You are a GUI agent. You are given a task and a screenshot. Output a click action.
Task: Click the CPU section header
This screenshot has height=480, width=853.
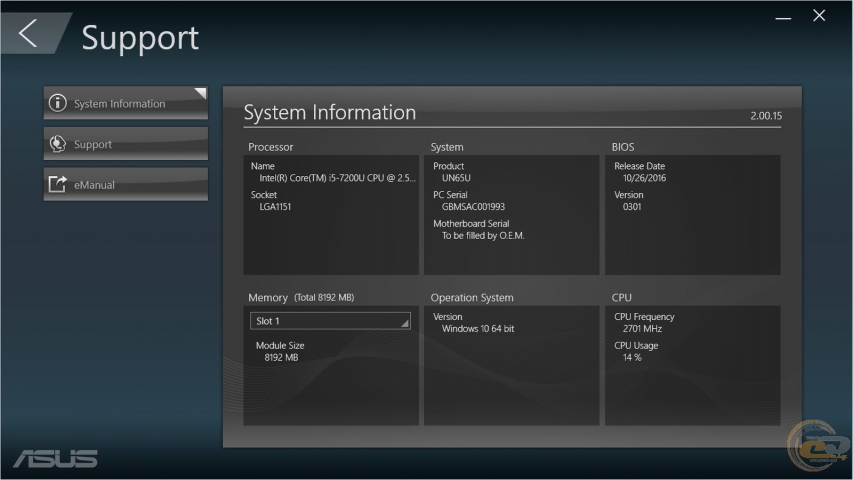point(622,298)
